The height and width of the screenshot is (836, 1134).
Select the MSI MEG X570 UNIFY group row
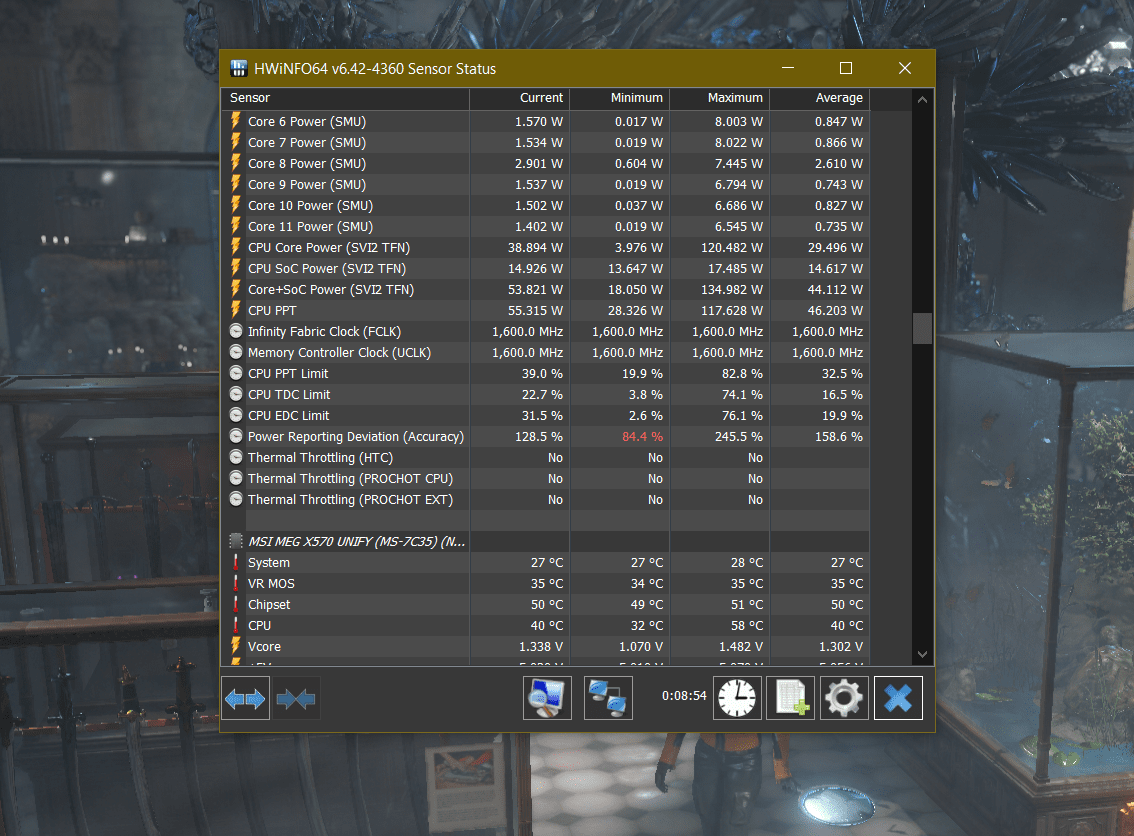545,541
